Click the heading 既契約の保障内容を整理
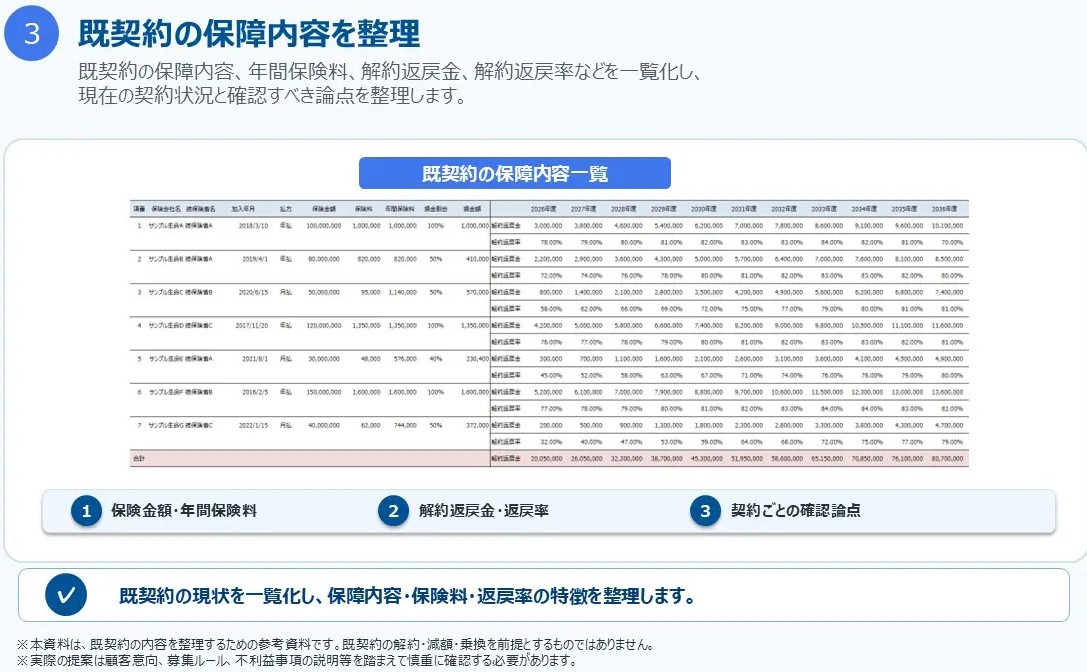The height and width of the screenshot is (672, 1087). coord(249,33)
